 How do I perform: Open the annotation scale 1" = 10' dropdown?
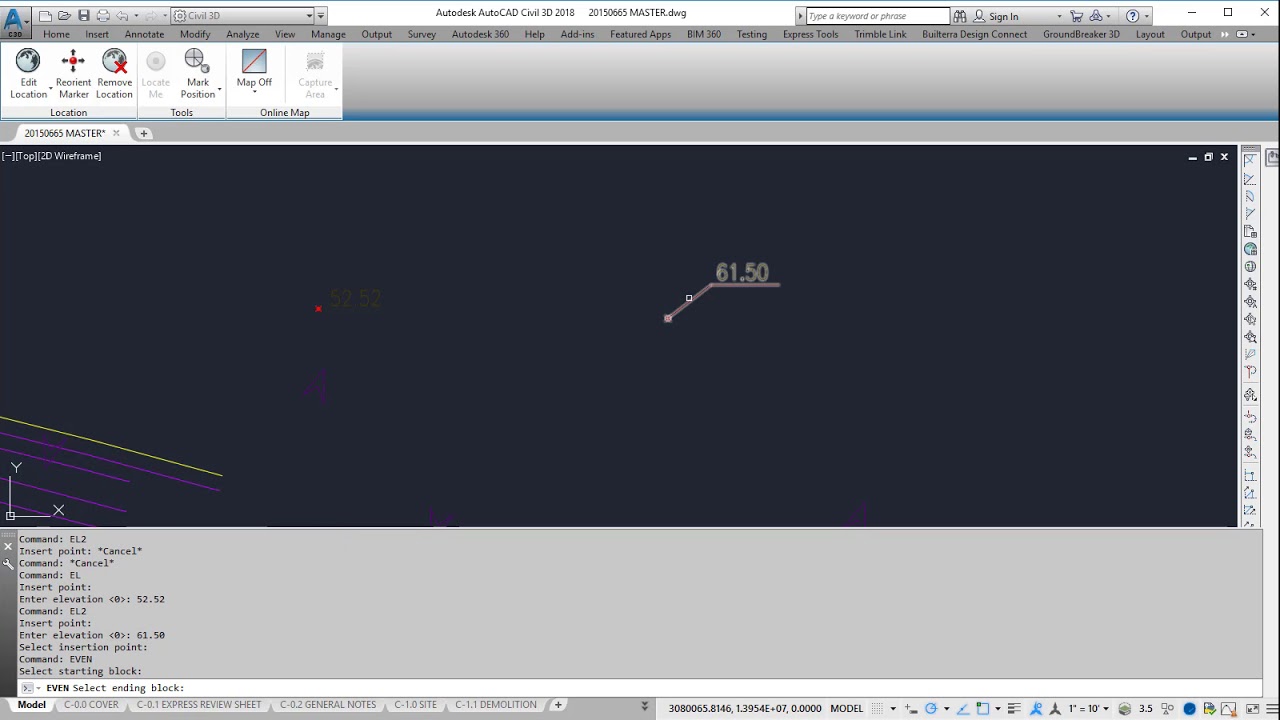click(x=1090, y=708)
